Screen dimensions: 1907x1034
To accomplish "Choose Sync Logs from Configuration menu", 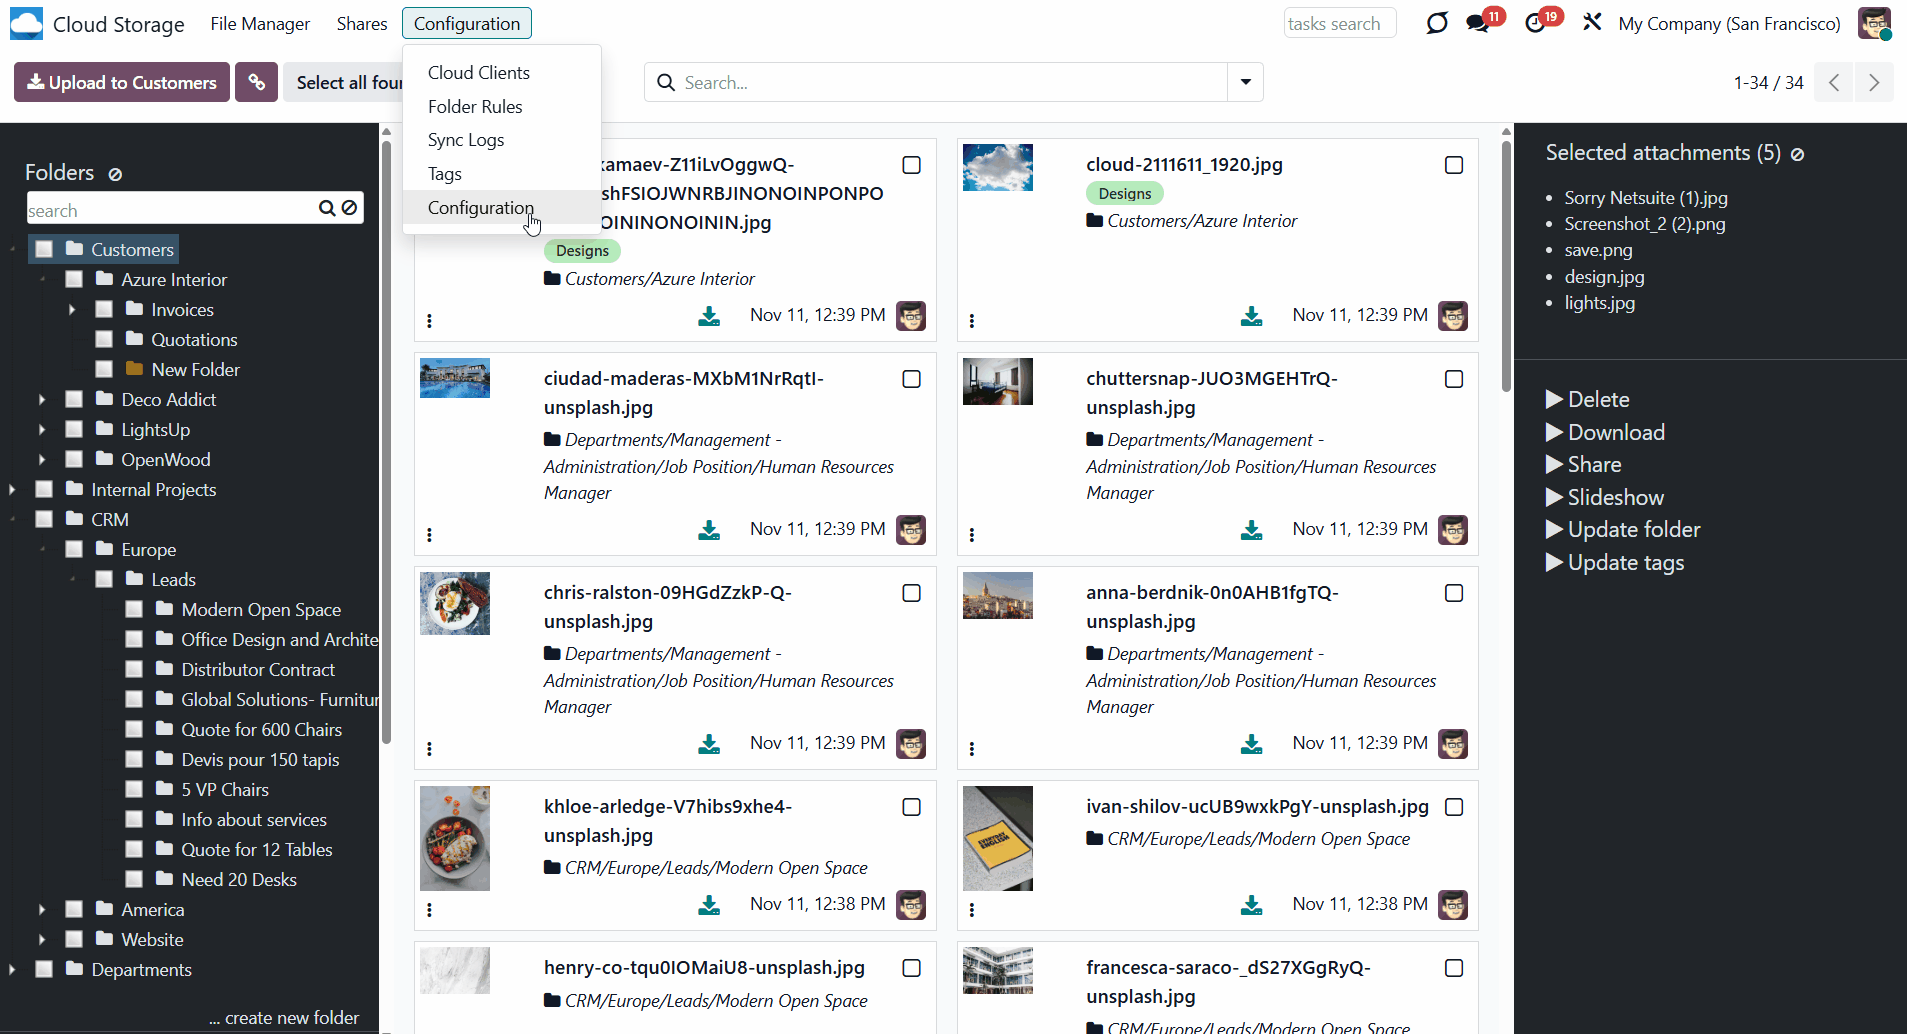I will tap(465, 140).
